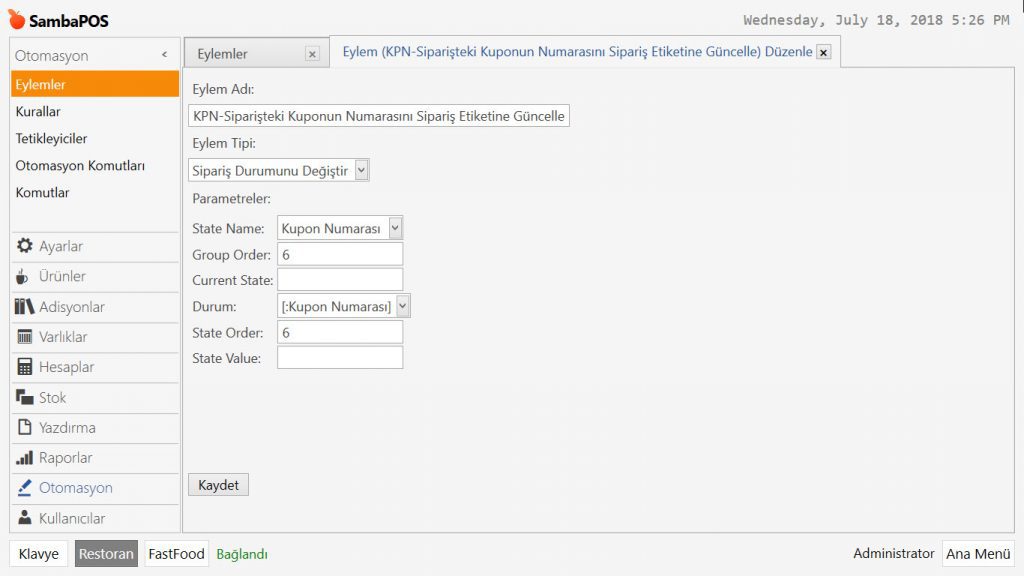Screen dimensions: 1024x576
Task: Open Tetikleyiciler in the sidebar
Action: pyautogui.click(x=51, y=139)
